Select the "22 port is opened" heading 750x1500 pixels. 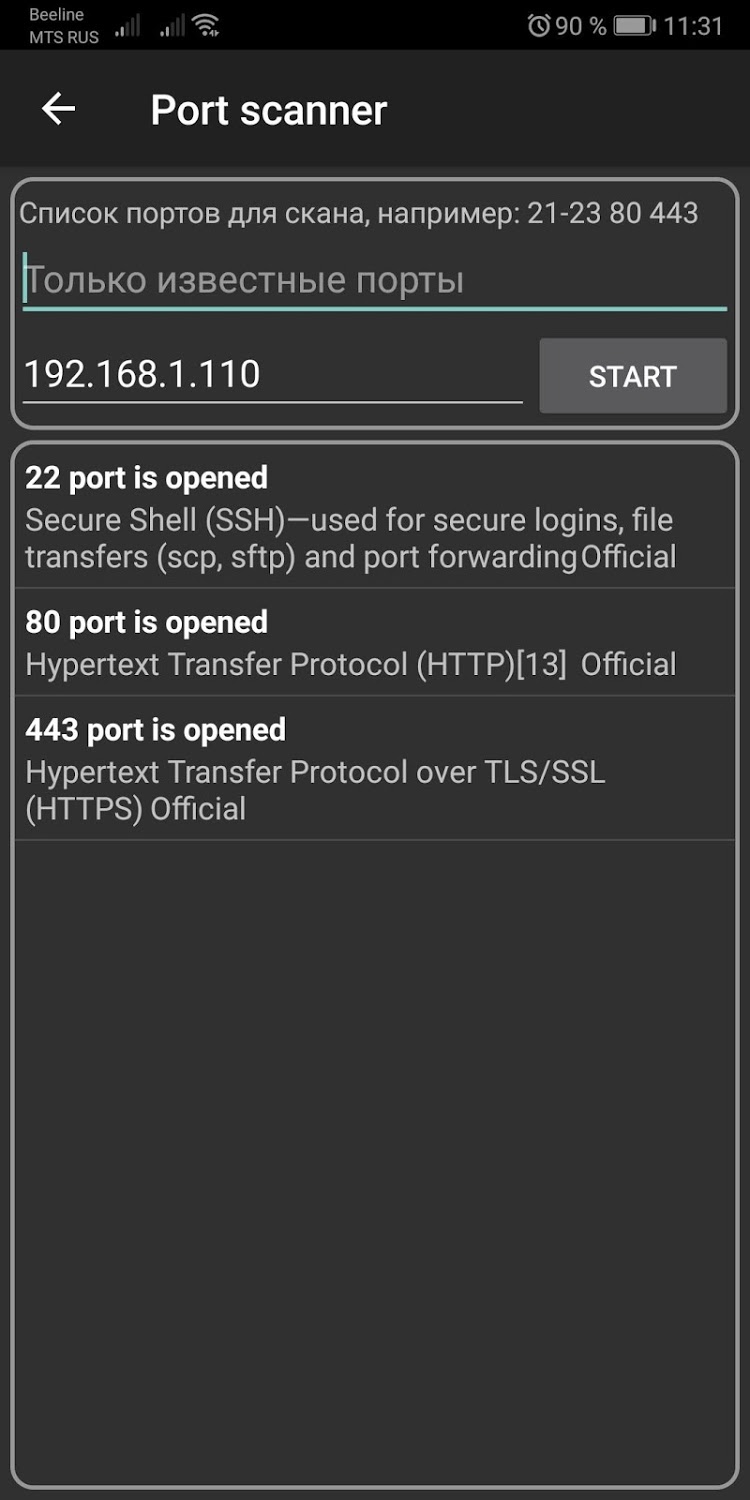146,478
